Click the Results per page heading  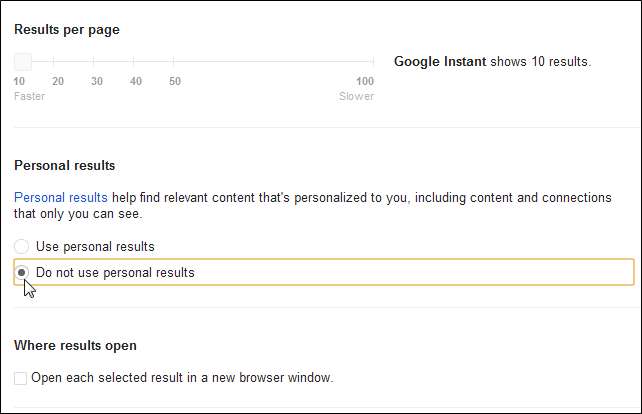(67, 29)
